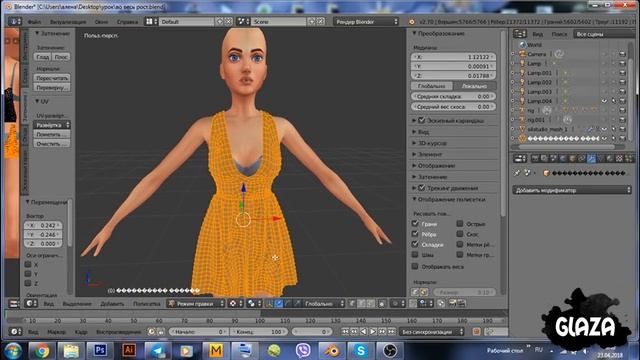The width and height of the screenshot is (640, 360).
Task: Open Viber from the taskbar
Action: 303,351
